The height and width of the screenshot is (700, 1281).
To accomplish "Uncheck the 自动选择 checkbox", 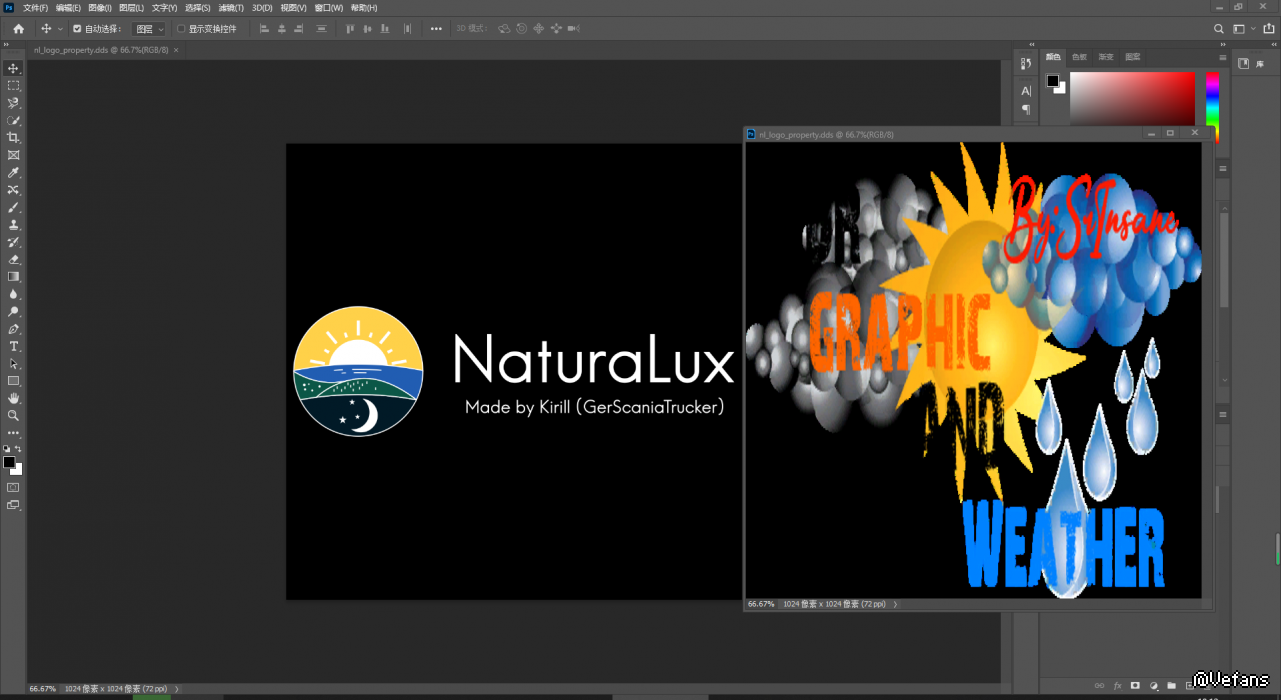I will [x=77, y=29].
